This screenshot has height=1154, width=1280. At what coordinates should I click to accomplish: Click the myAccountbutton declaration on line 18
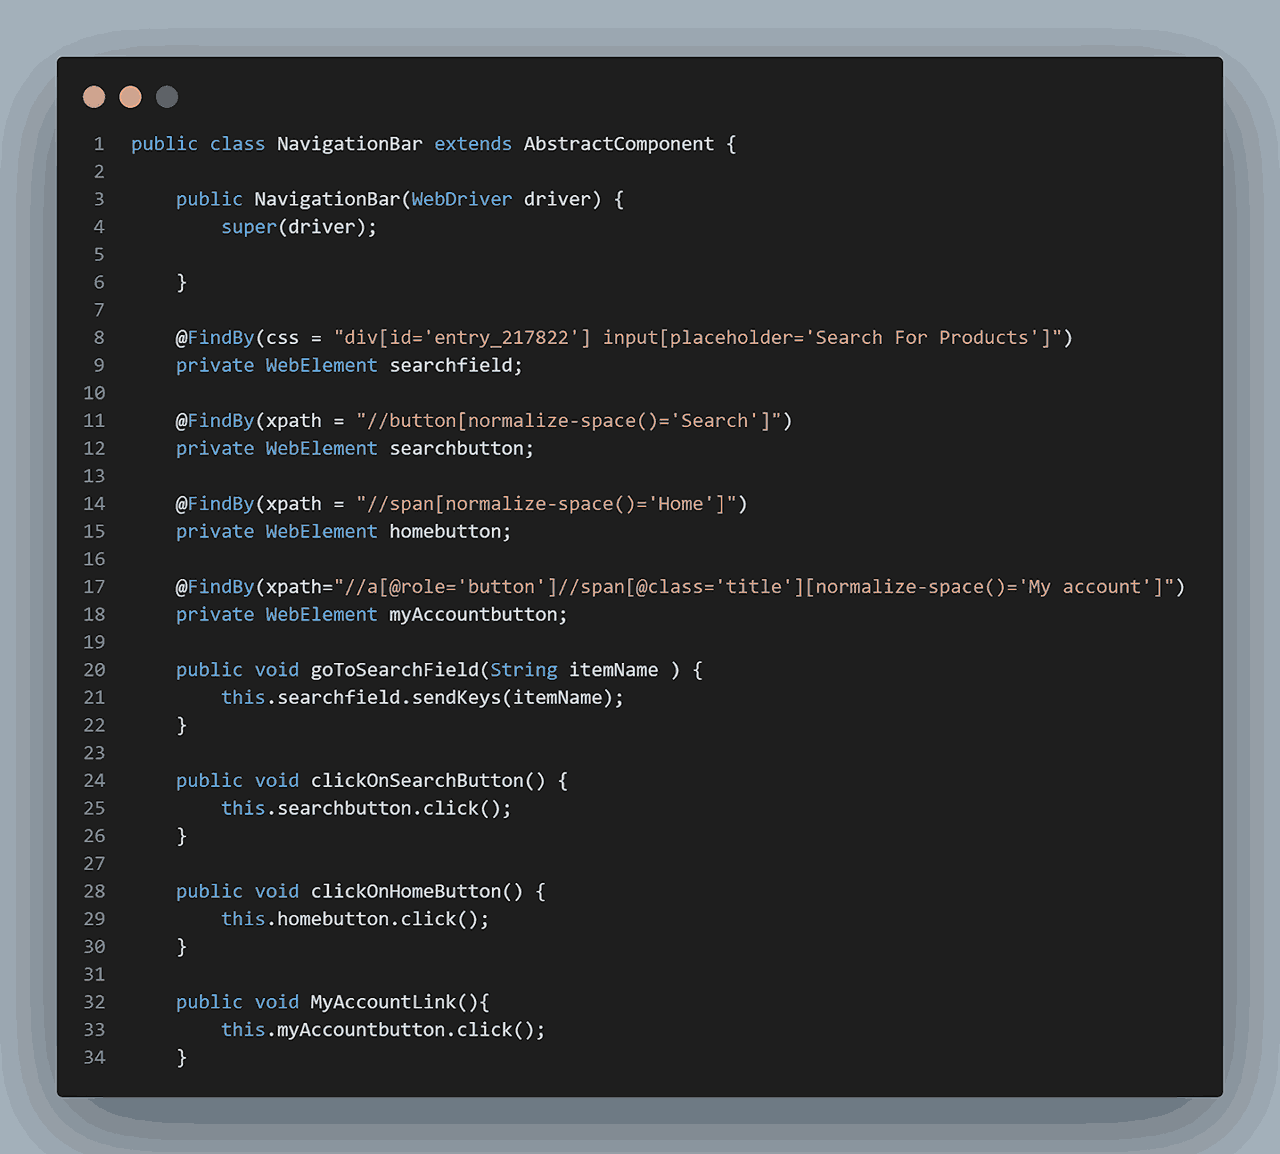tap(372, 614)
